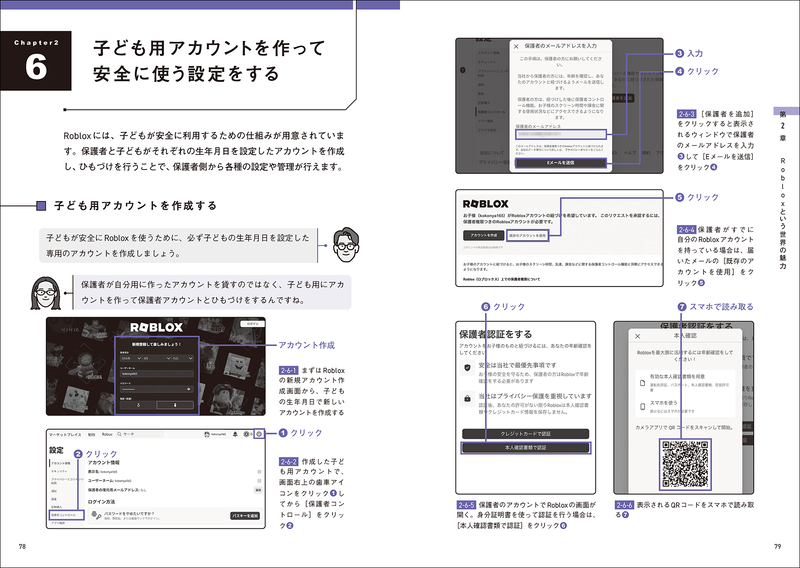Close the 保護者のメールアドレスを入力 dialog with X
800x568 pixels.
coord(516,46)
